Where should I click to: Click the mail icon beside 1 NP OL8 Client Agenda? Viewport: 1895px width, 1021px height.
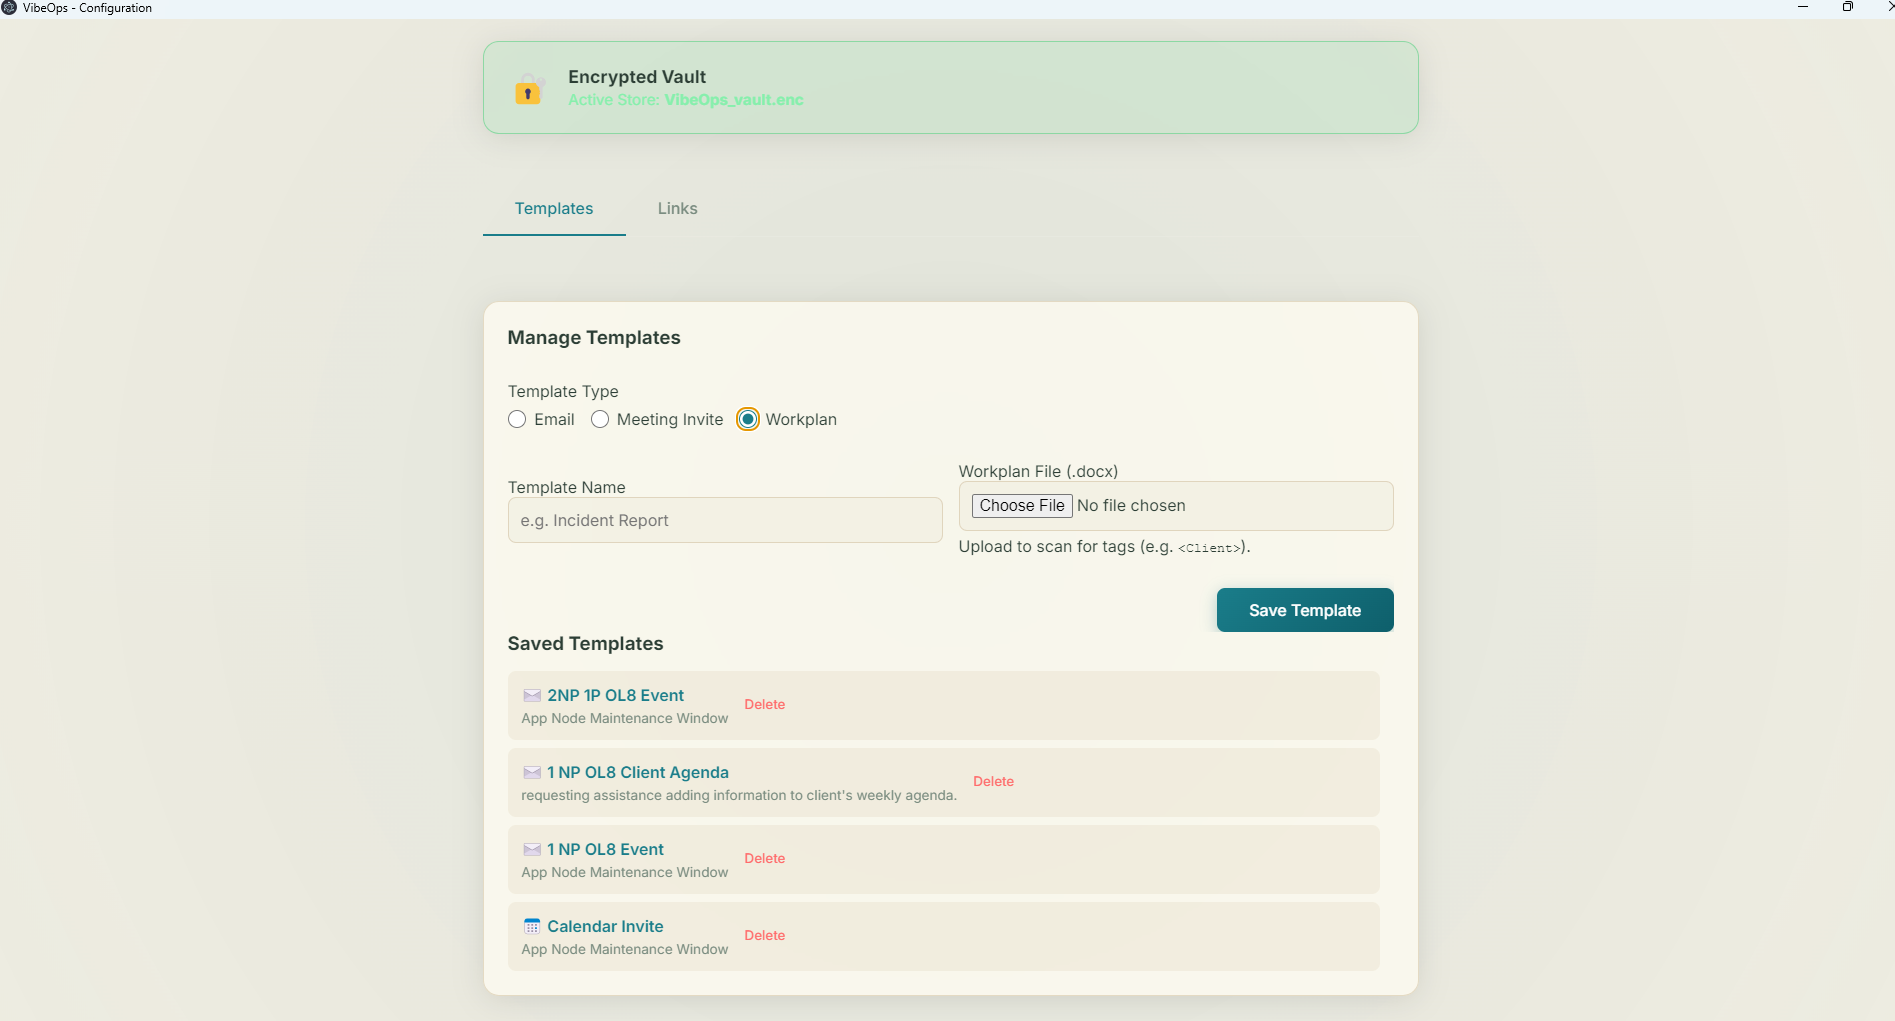pos(531,772)
